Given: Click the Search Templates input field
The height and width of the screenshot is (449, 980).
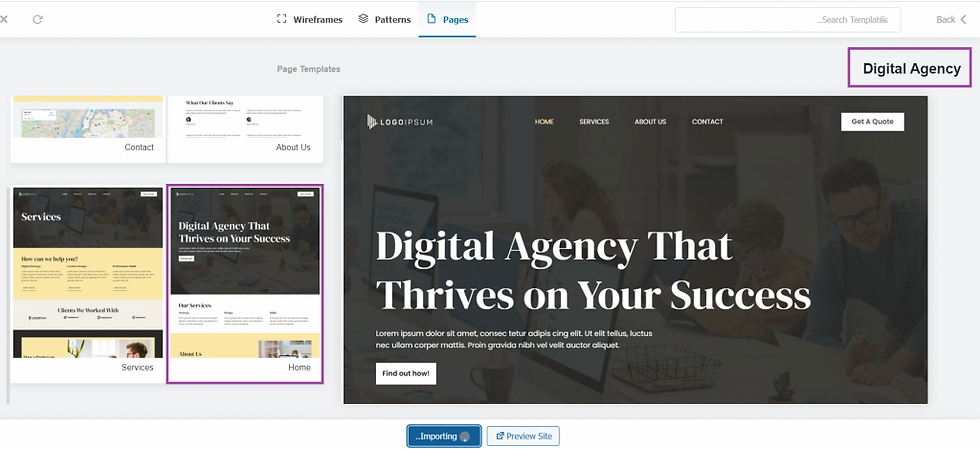Looking at the screenshot, I should [x=788, y=19].
